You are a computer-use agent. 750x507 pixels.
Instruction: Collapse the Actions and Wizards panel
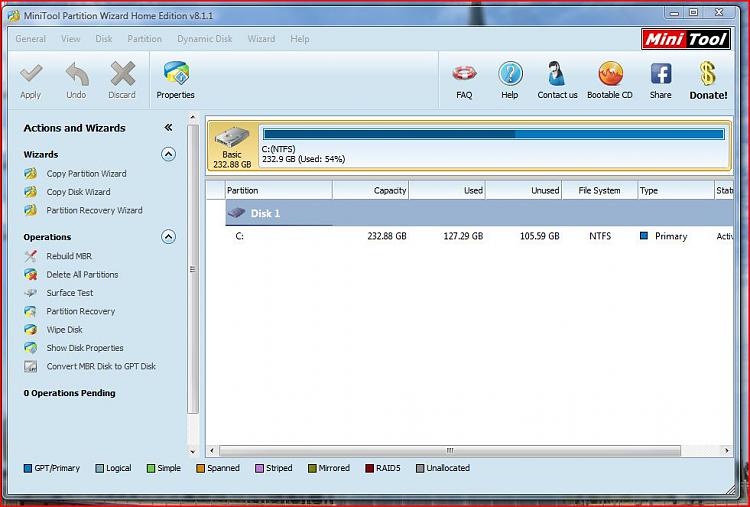(x=168, y=127)
